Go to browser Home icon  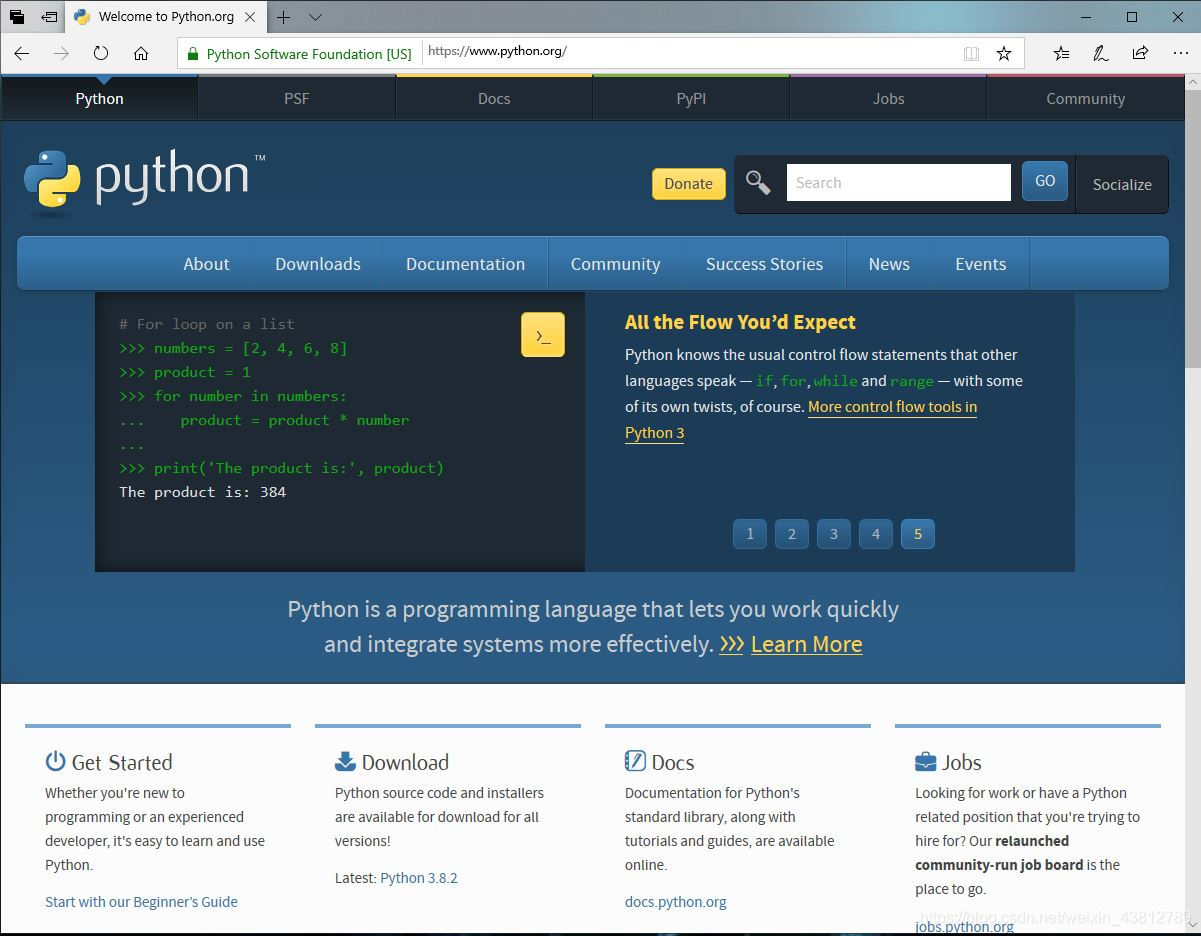click(x=141, y=53)
